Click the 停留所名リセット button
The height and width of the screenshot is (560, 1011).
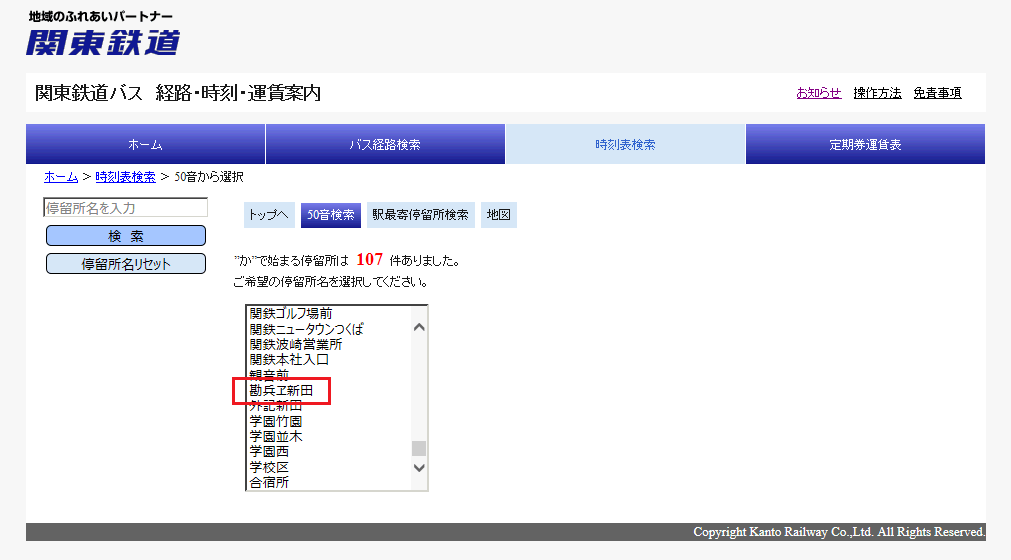pyautogui.click(x=125, y=264)
